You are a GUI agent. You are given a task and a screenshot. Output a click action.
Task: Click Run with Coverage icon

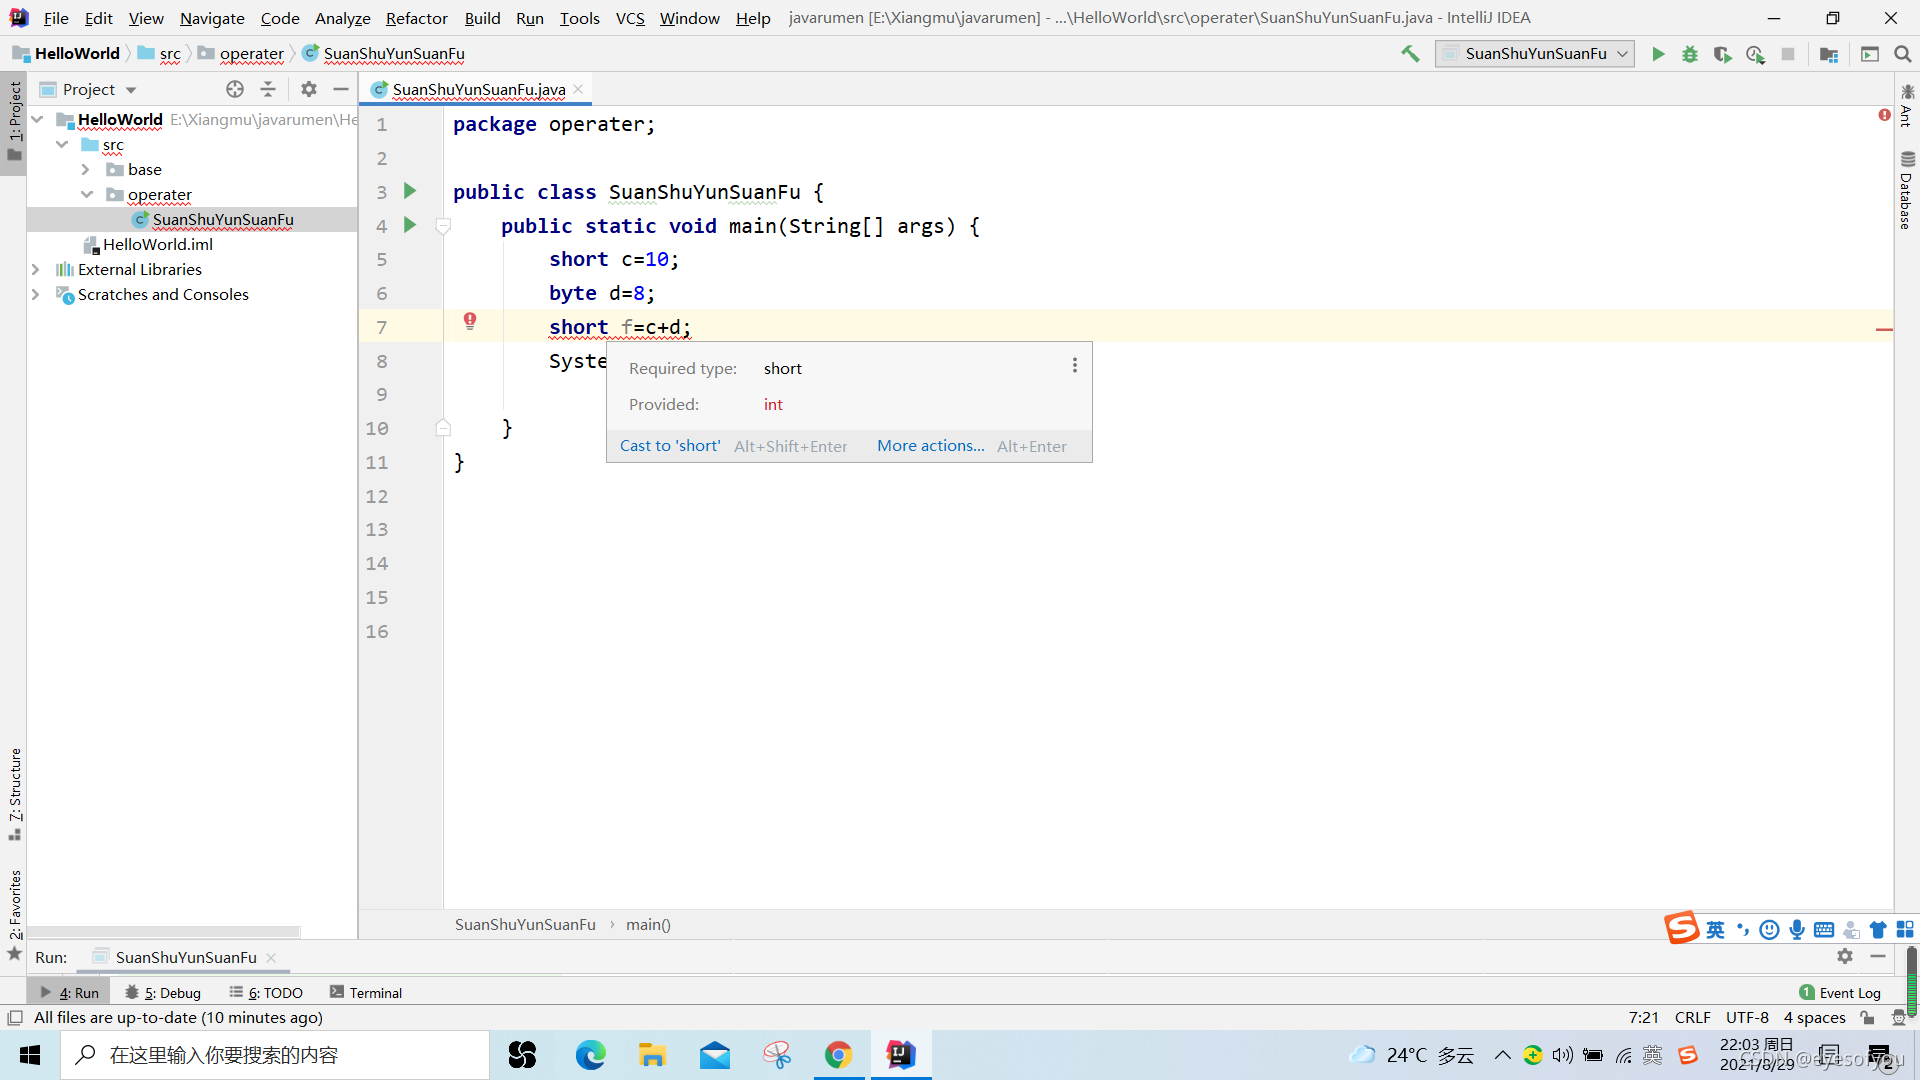pyautogui.click(x=1722, y=54)
